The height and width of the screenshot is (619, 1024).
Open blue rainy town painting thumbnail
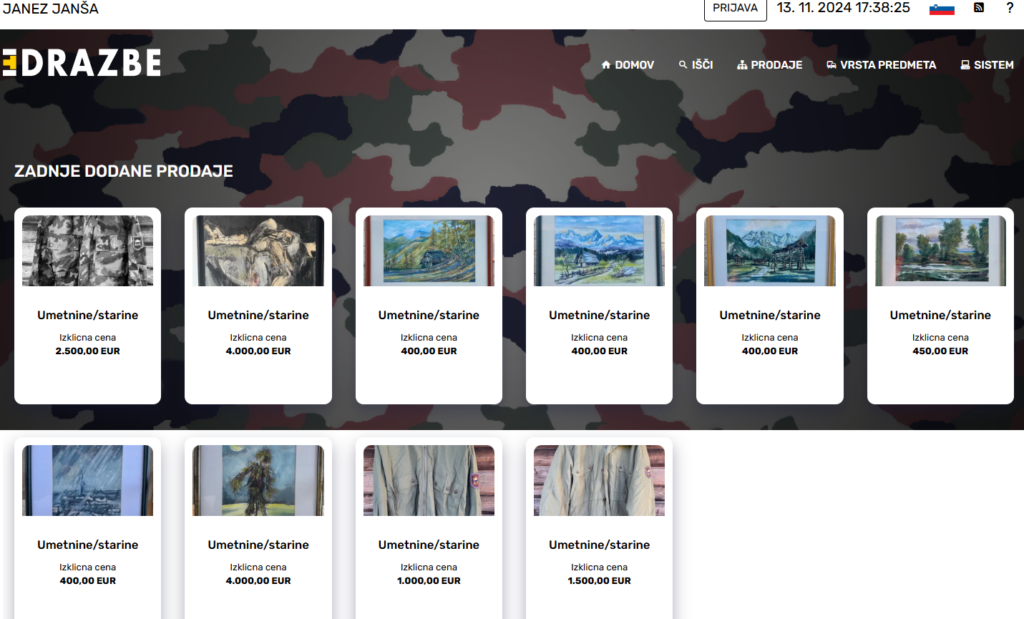[x=88, y=481]
